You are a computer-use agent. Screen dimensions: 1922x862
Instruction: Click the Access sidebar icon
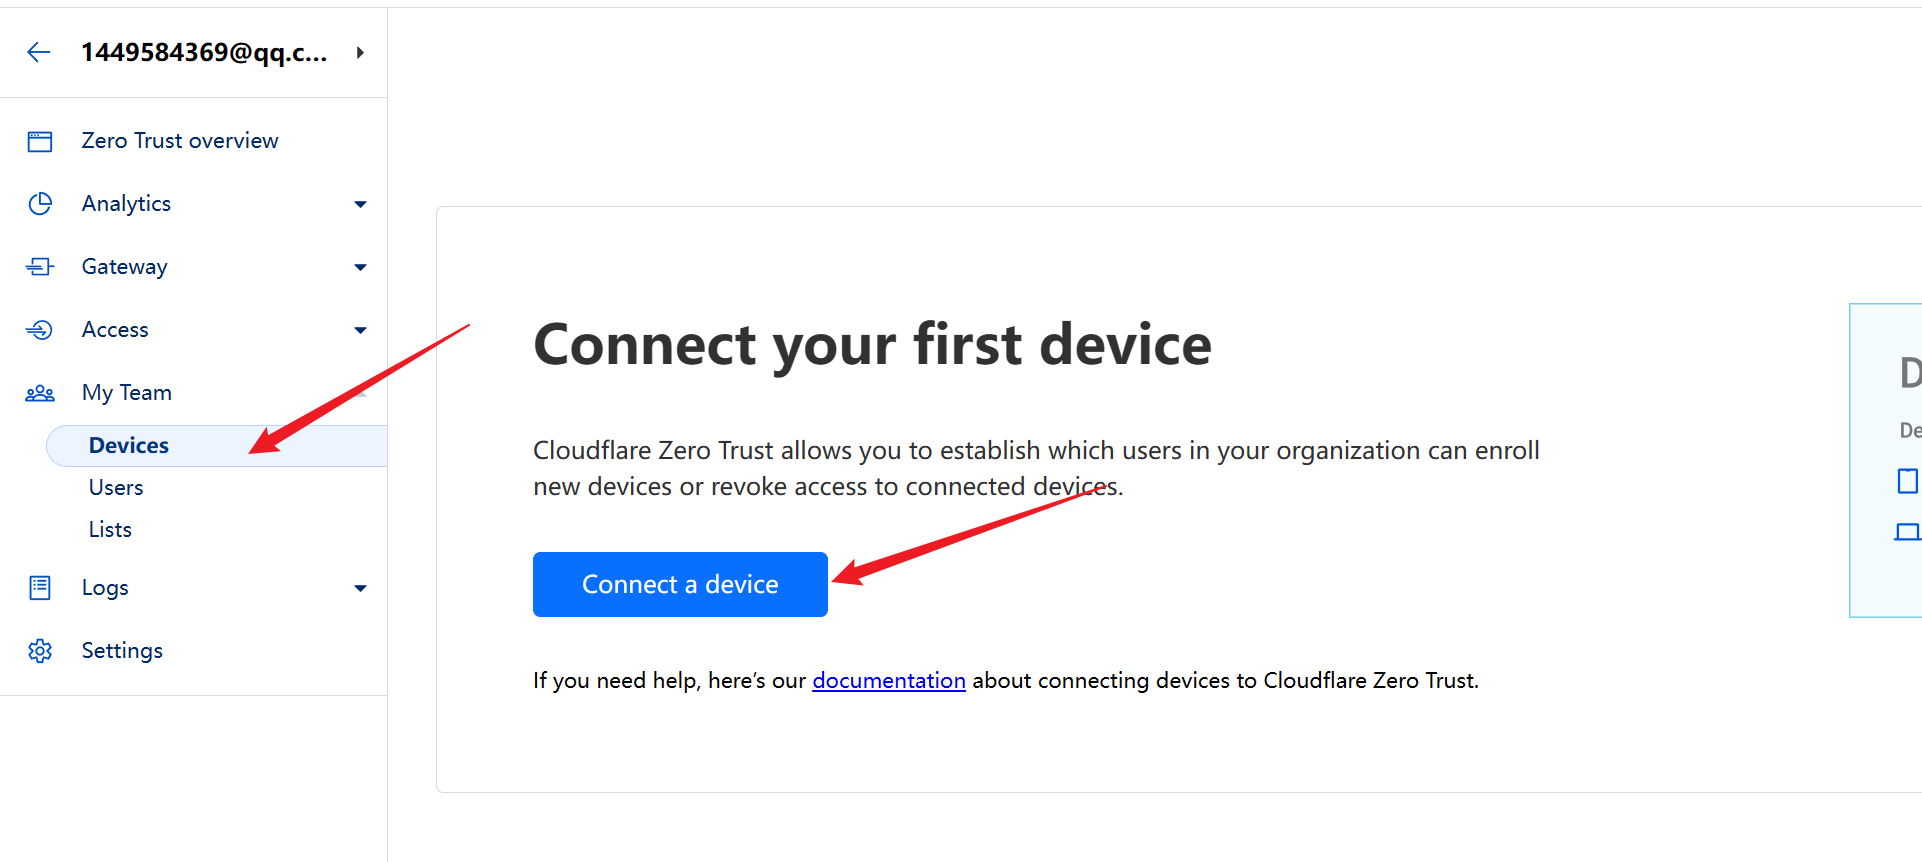[39, 329]
